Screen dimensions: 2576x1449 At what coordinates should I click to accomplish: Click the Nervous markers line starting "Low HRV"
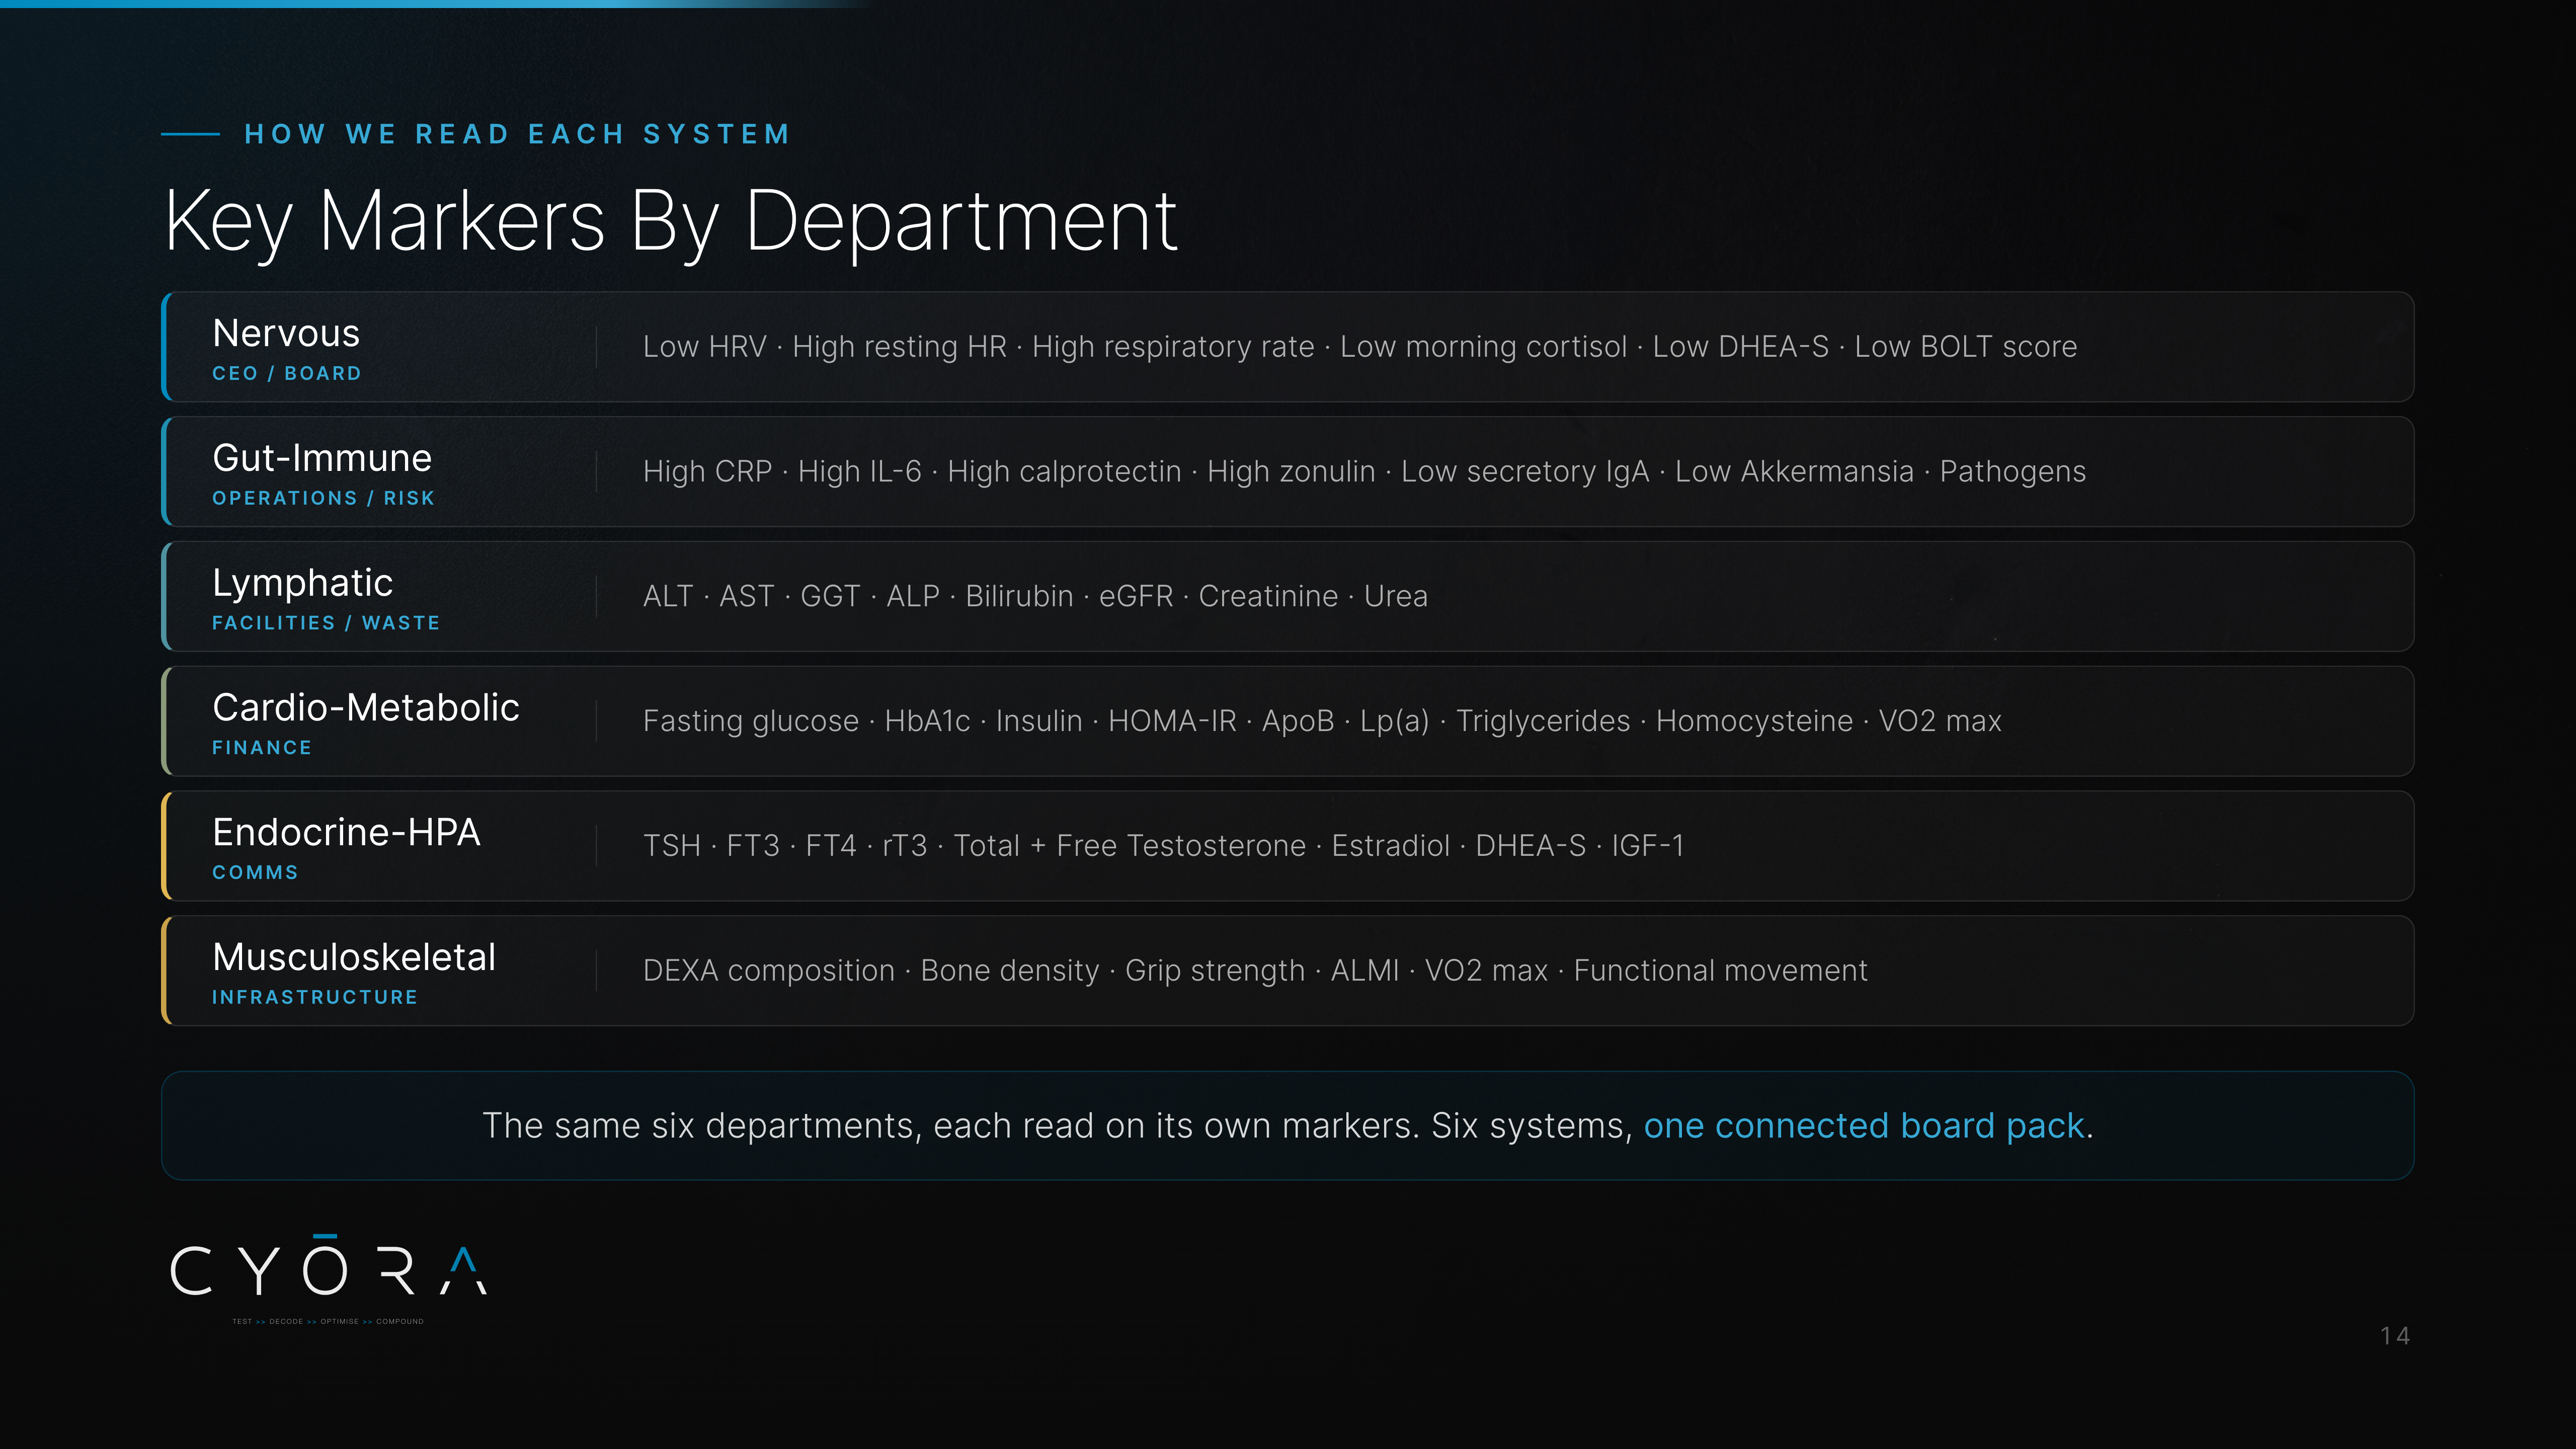1360,347
